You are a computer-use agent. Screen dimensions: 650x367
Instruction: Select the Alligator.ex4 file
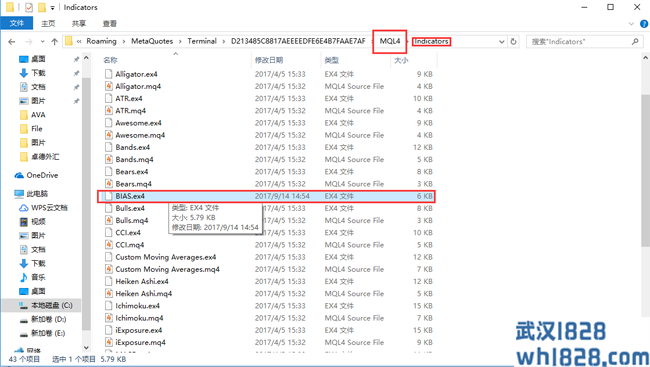[136, 74]
